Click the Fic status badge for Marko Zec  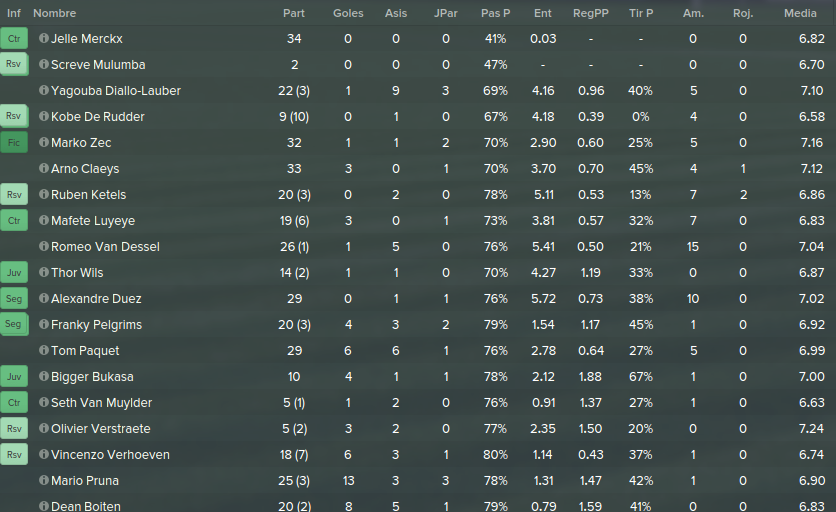point(14,143)
